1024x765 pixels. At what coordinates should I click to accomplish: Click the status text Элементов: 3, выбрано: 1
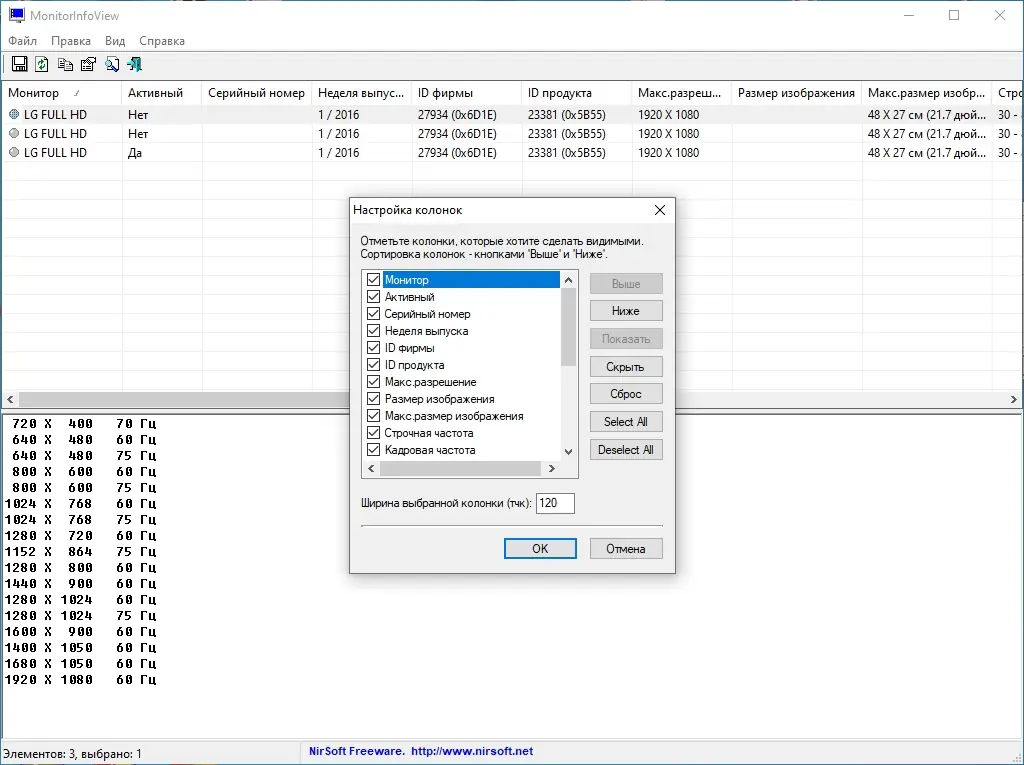pyautogui.click(x=72, y=753)
